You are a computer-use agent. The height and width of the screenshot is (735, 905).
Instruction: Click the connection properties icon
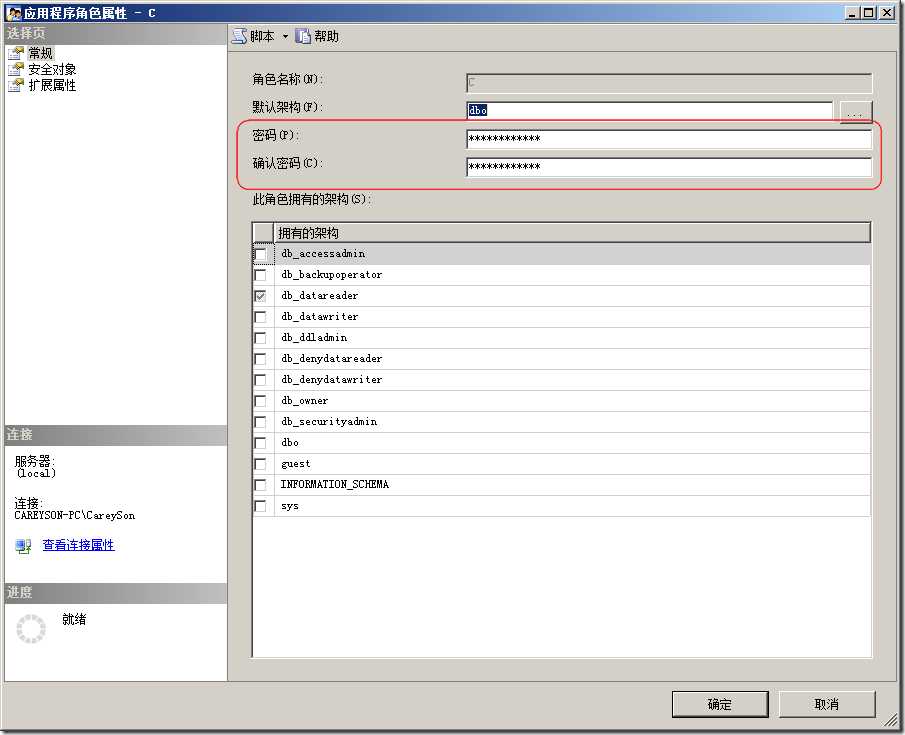coord(23,546)
